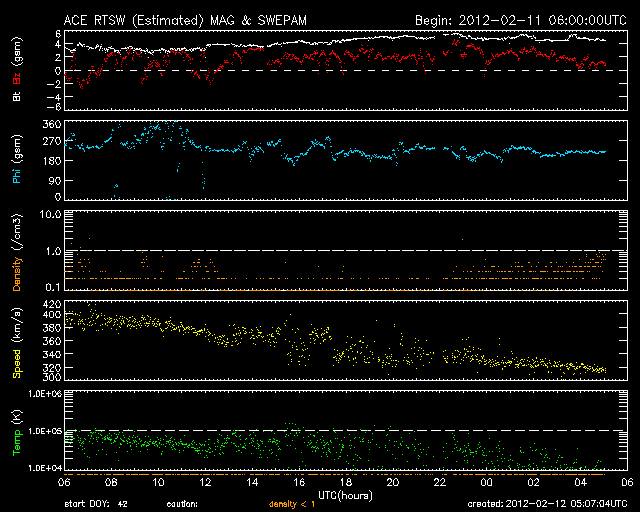
Task: Select the Density (/cm3) axis label
Action: (x=17, y=252)
